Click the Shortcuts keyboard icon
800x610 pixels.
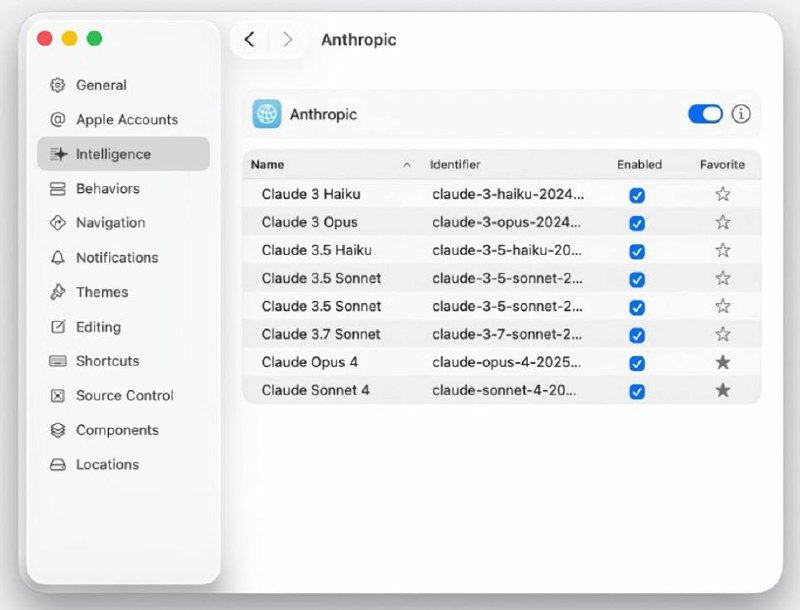(58, 361)
